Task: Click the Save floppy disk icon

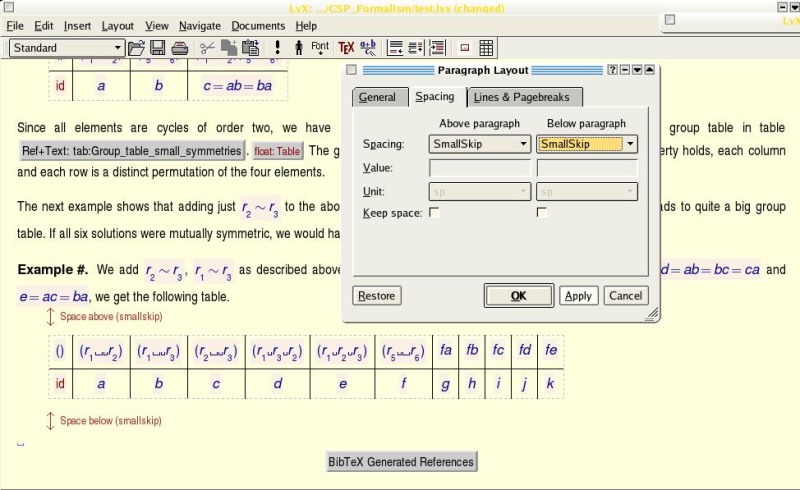Action: [x=158, y=48]
